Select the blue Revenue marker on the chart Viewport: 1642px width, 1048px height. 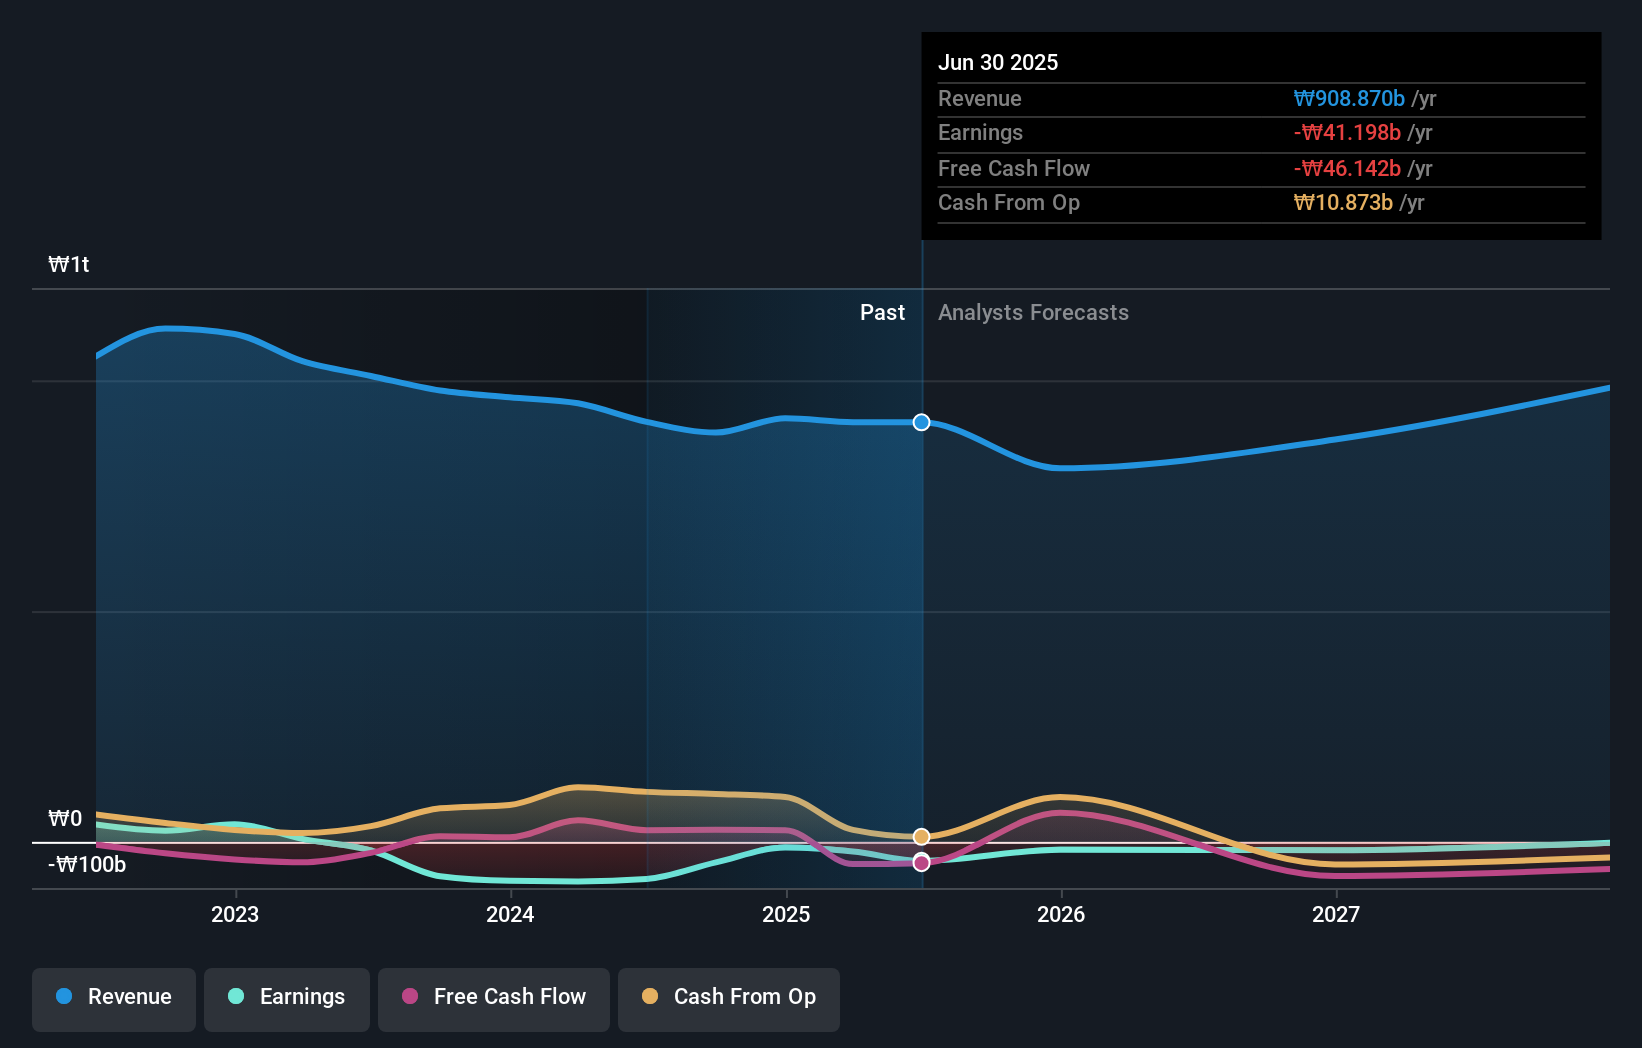tap(920, 422)
